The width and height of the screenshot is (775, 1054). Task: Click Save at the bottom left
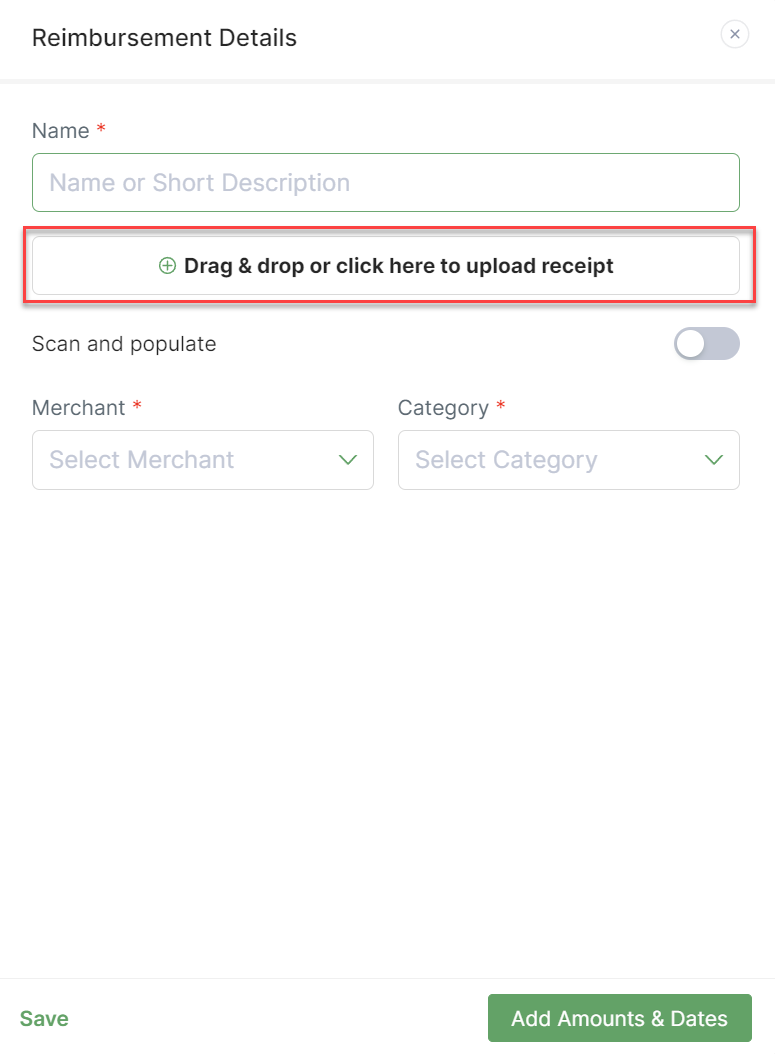(44, 1019)
